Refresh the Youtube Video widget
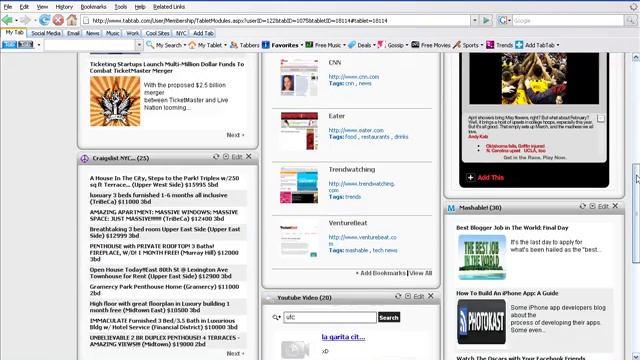 point(398,296)
